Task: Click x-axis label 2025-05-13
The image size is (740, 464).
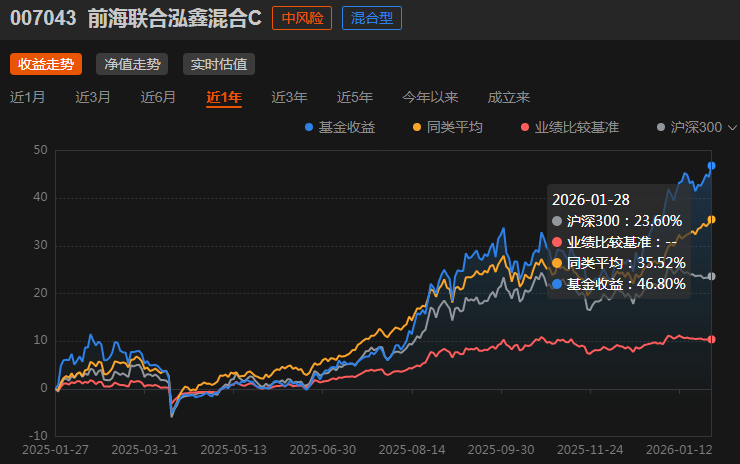Action: coord(234,450)
